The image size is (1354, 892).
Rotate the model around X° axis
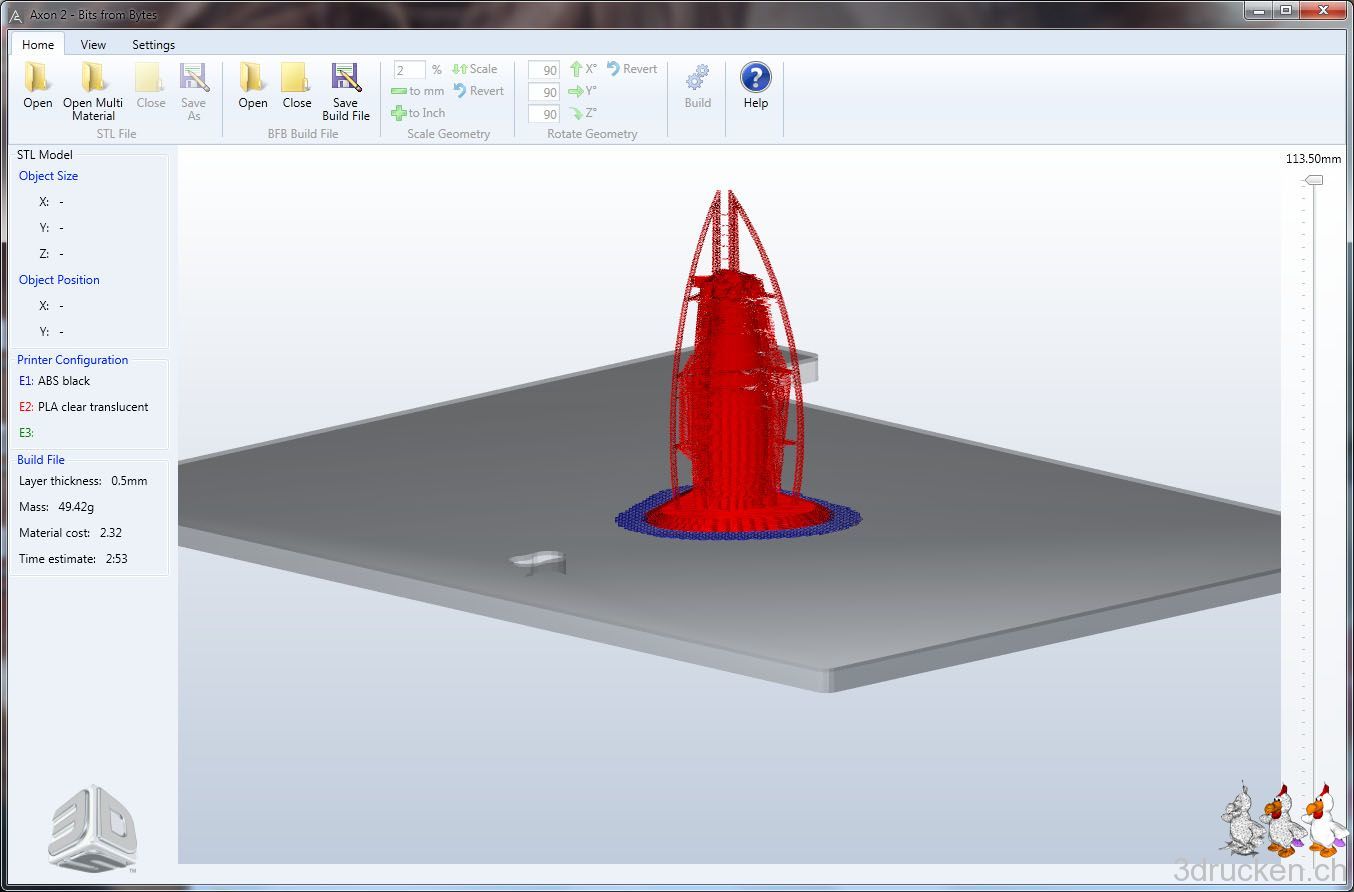click(x=583, y=69)
